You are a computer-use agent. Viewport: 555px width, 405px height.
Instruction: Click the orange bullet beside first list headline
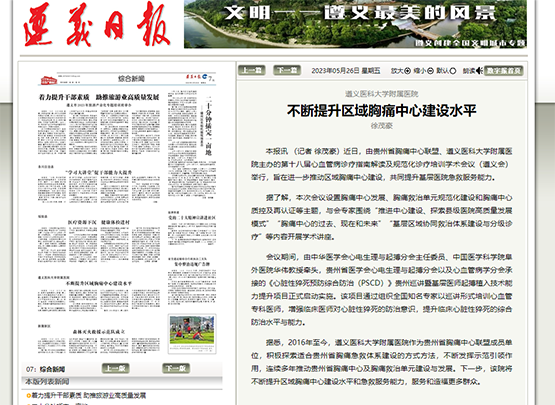[29, 395]
